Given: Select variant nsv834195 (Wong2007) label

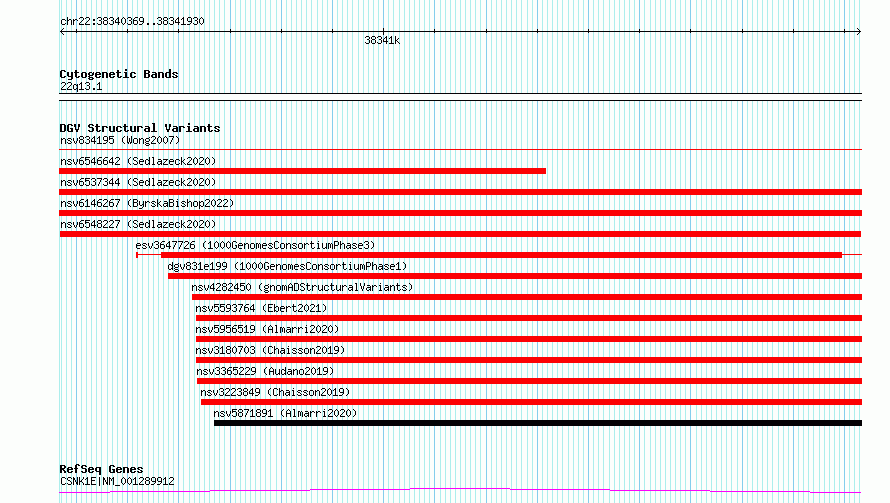Looking at the screenshot, I should 120,140.
